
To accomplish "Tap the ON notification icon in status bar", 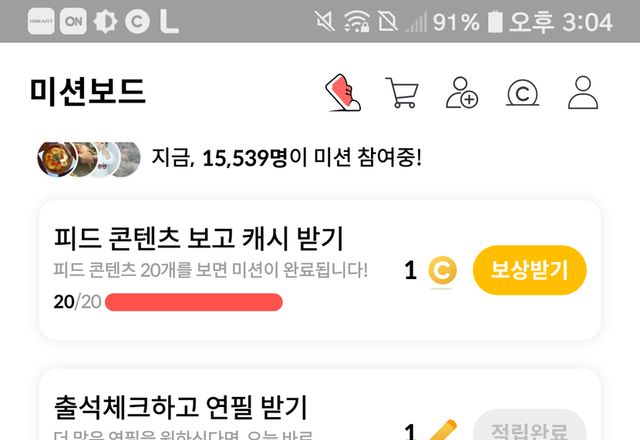I will click(73, 21).
